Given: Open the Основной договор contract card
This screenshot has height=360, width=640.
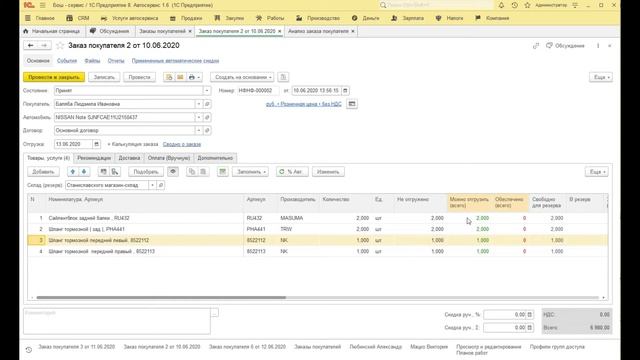Looking at the screenshot, I should tap(207, 130).
